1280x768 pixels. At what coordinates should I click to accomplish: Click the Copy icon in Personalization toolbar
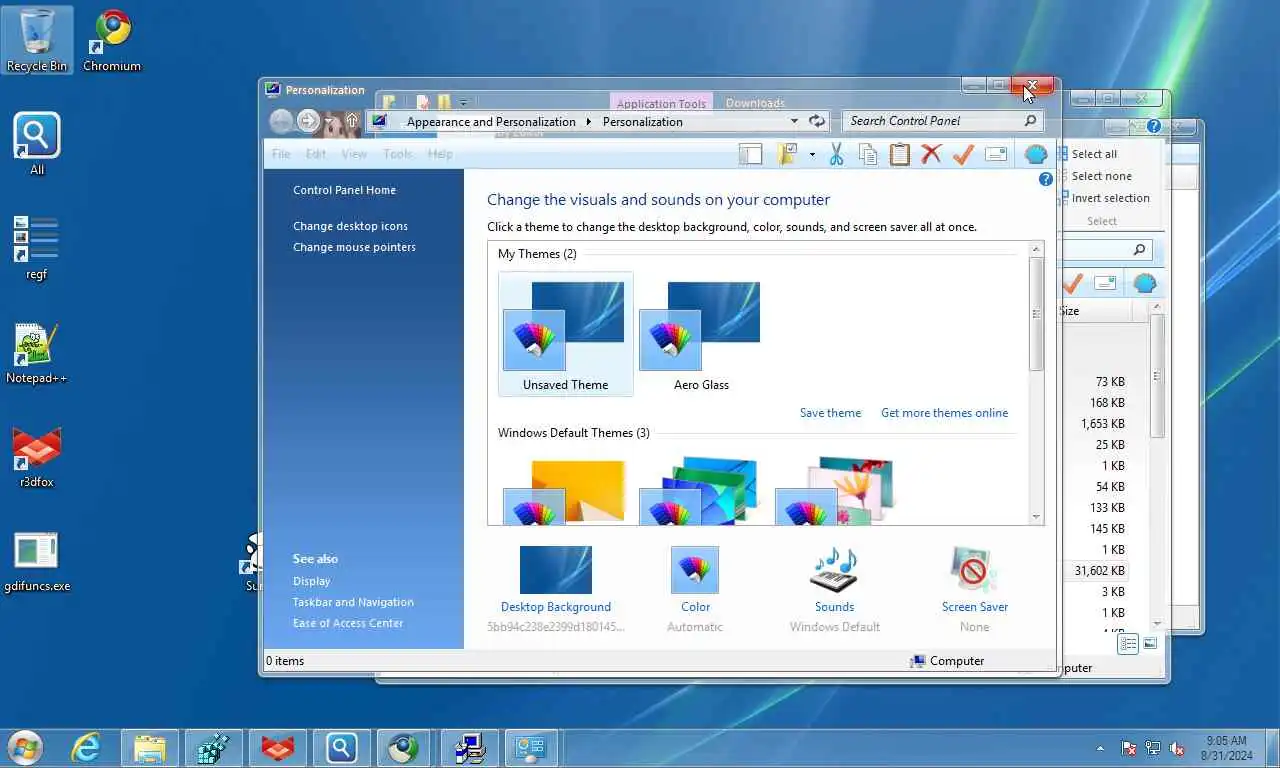point(868,154)
